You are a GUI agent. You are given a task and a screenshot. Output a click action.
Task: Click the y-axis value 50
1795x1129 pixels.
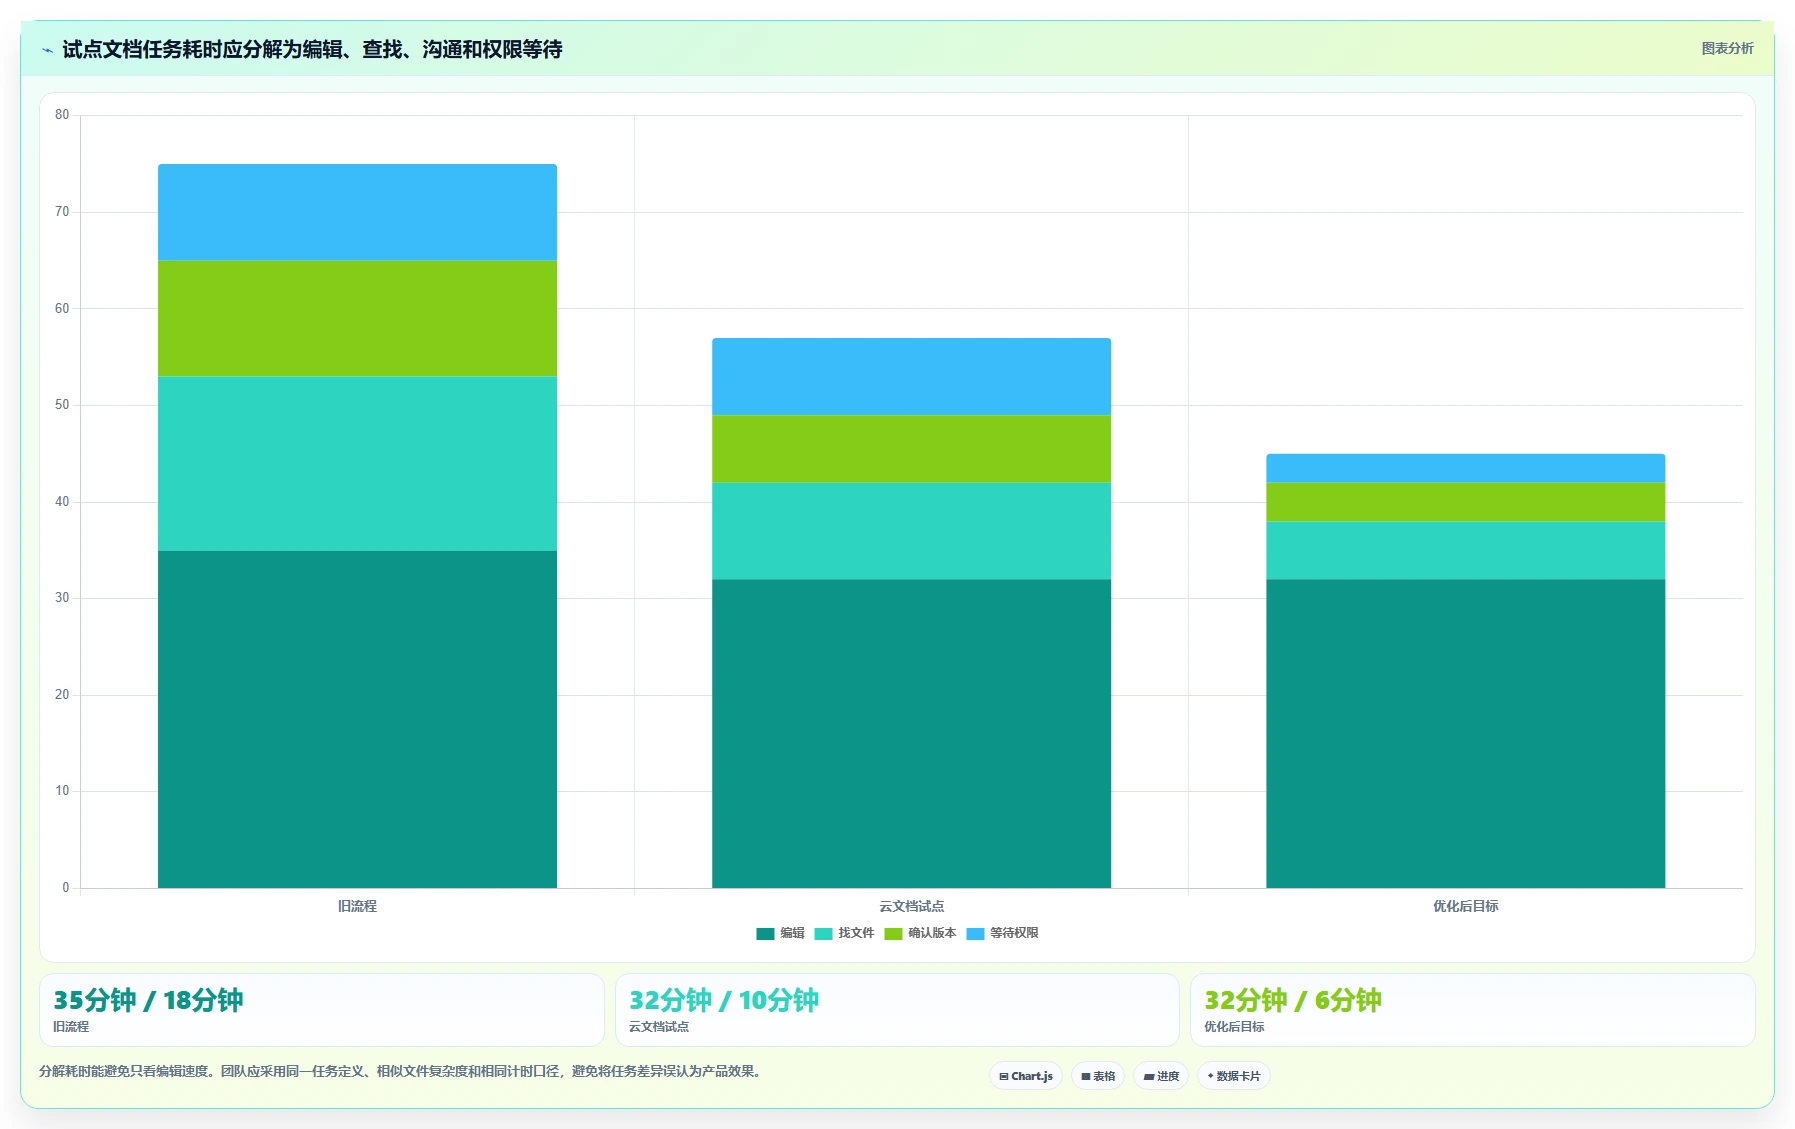coord(62,405)
